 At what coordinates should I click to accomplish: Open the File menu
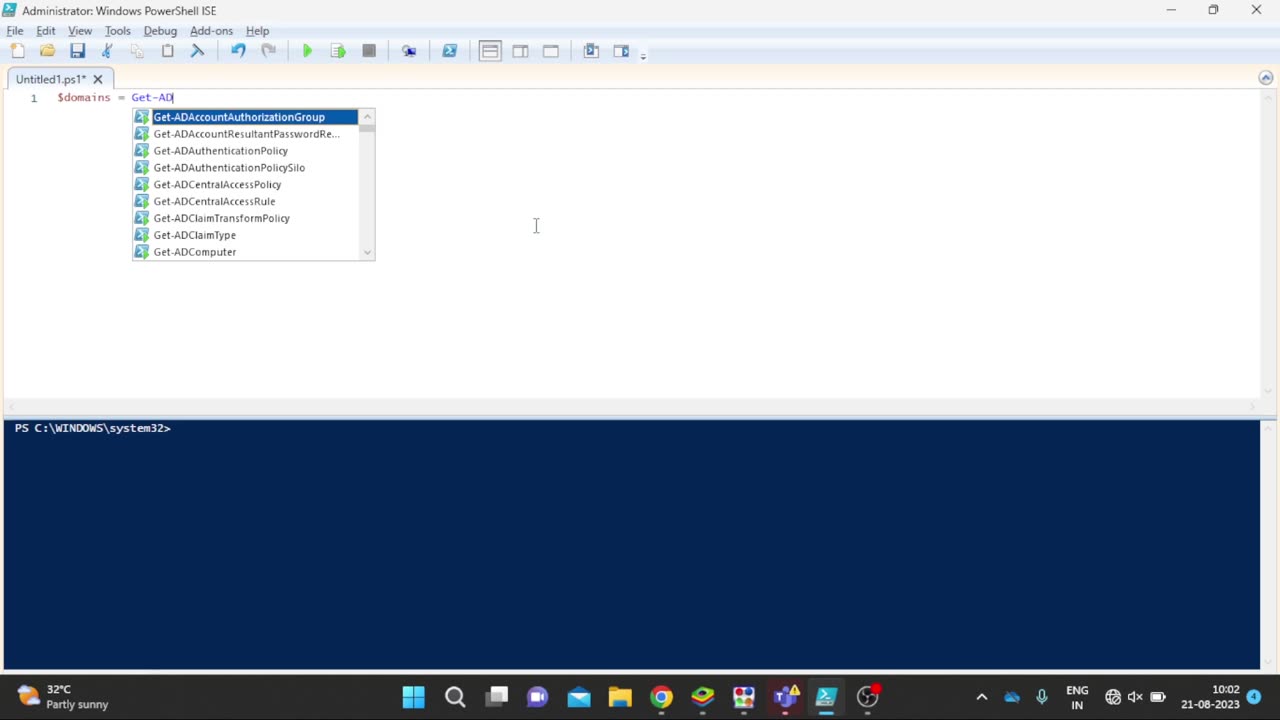point(15,31)
